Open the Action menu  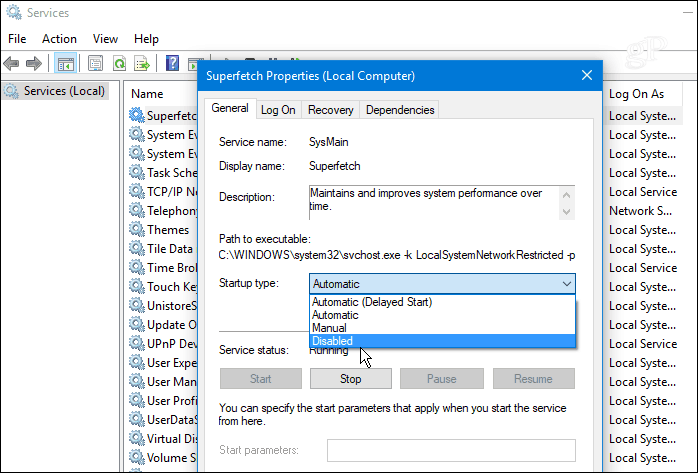click(x=59, y=39)
